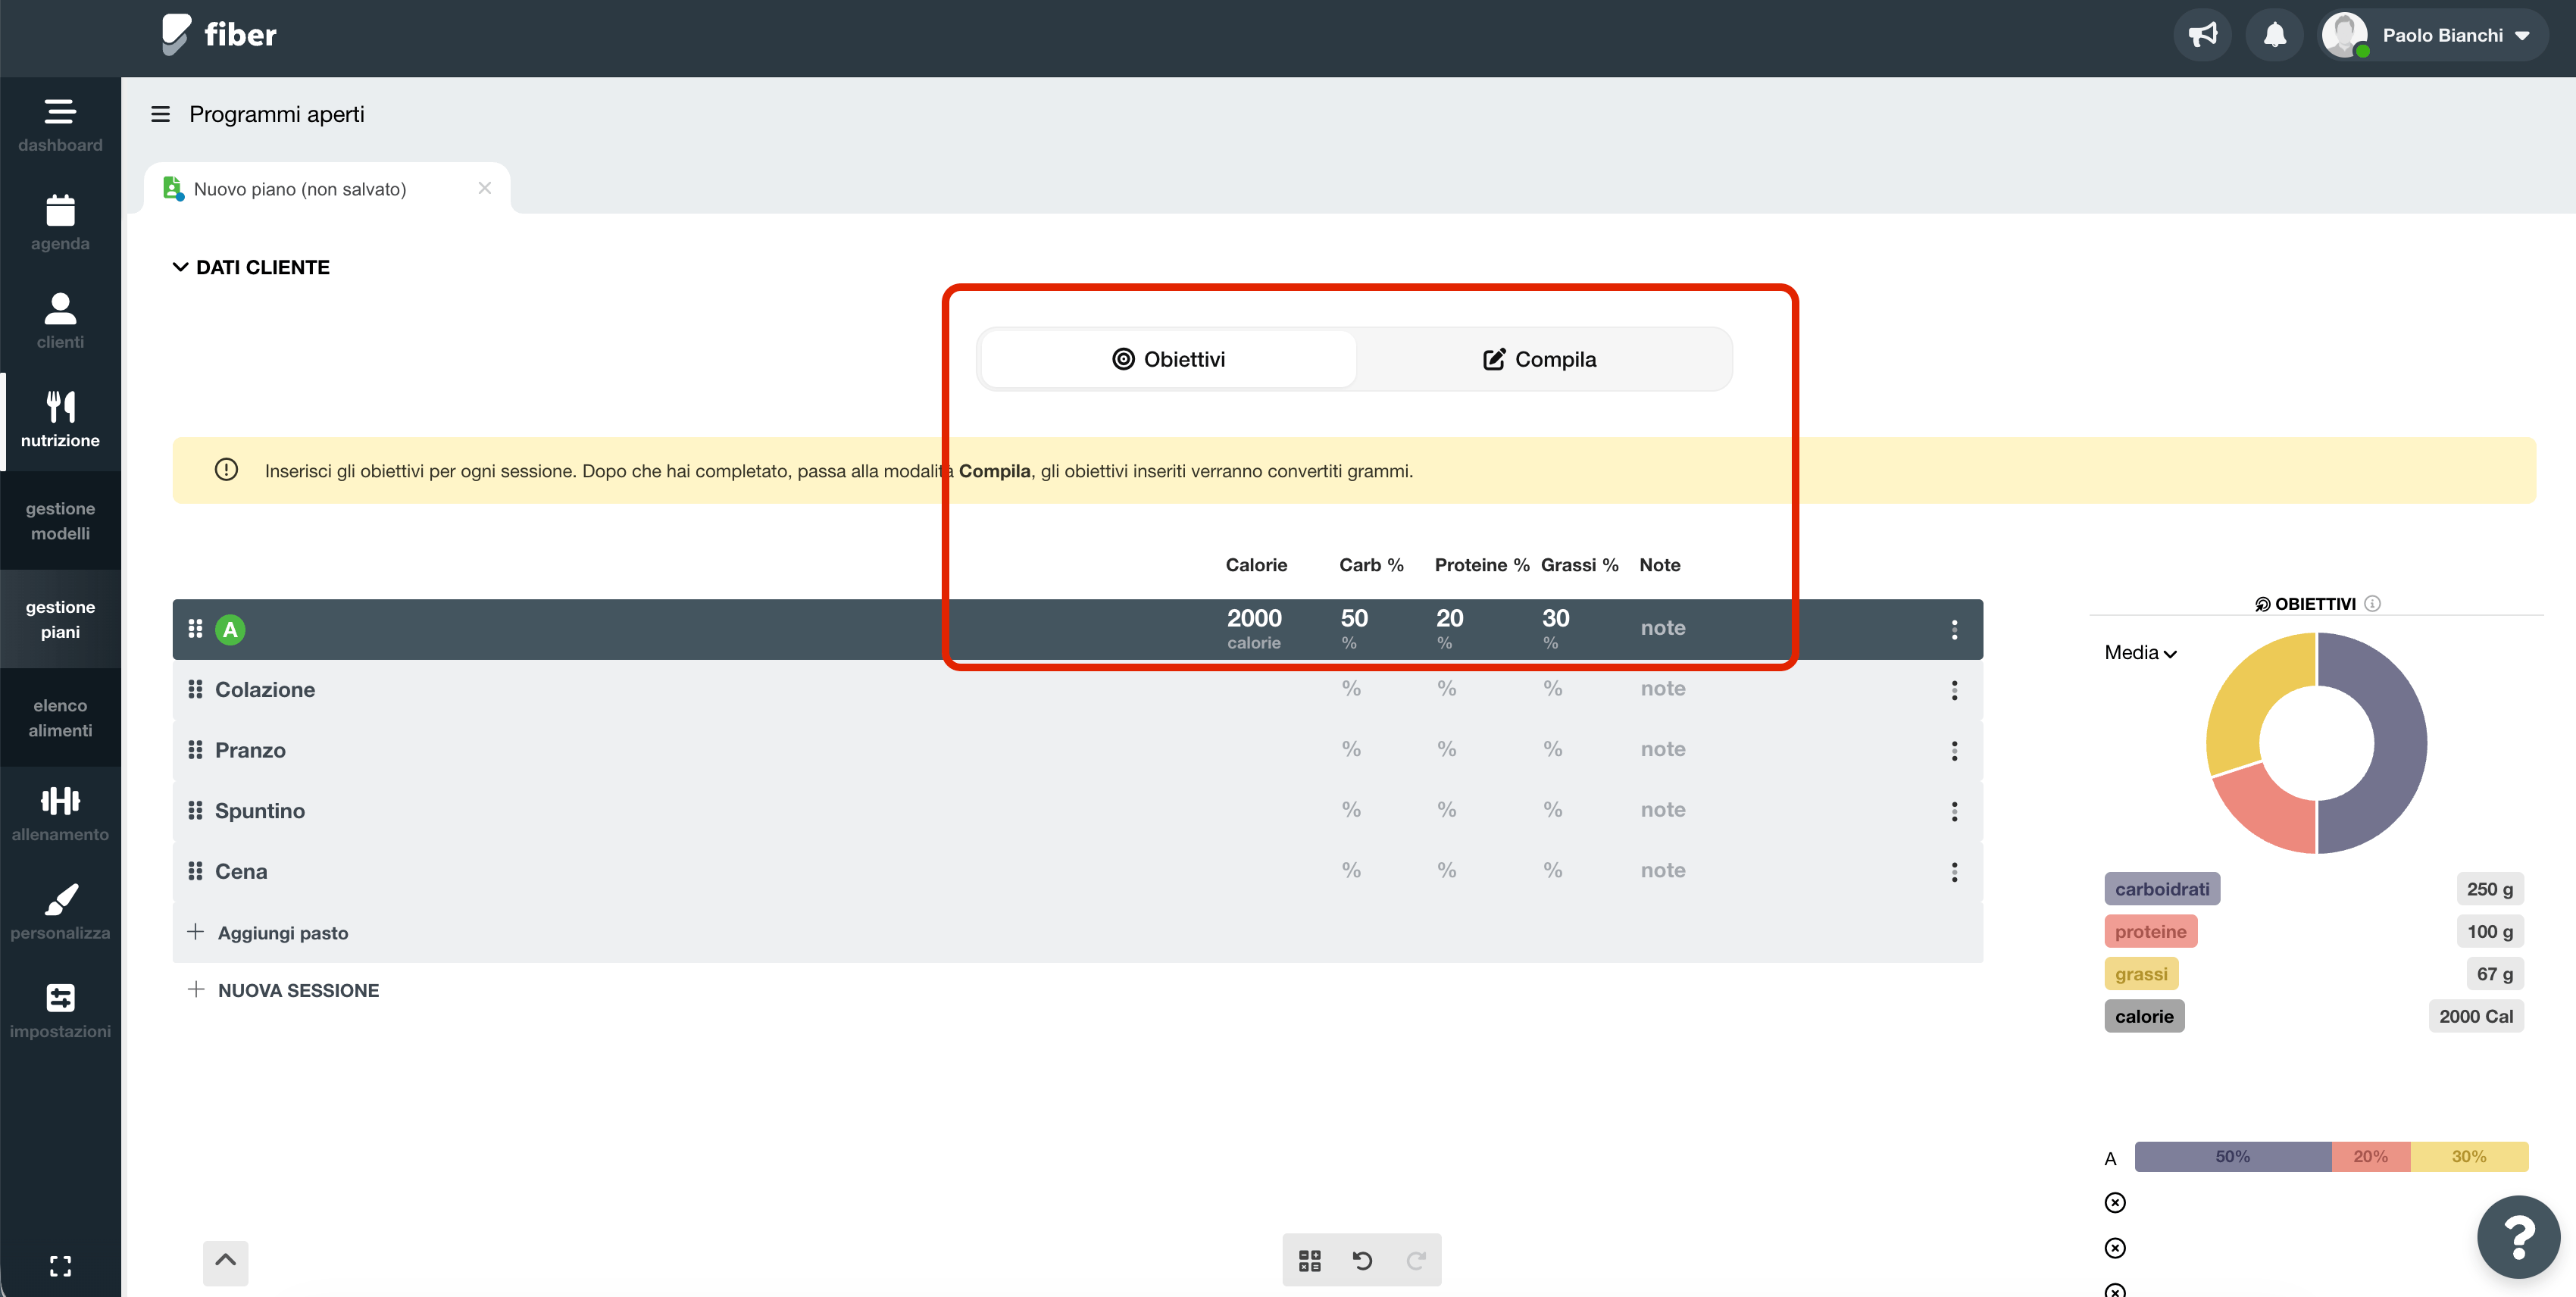This screenshot has height=1297, width=2576.
Task: Click the calorie legend tag
Action: 2144,1016
